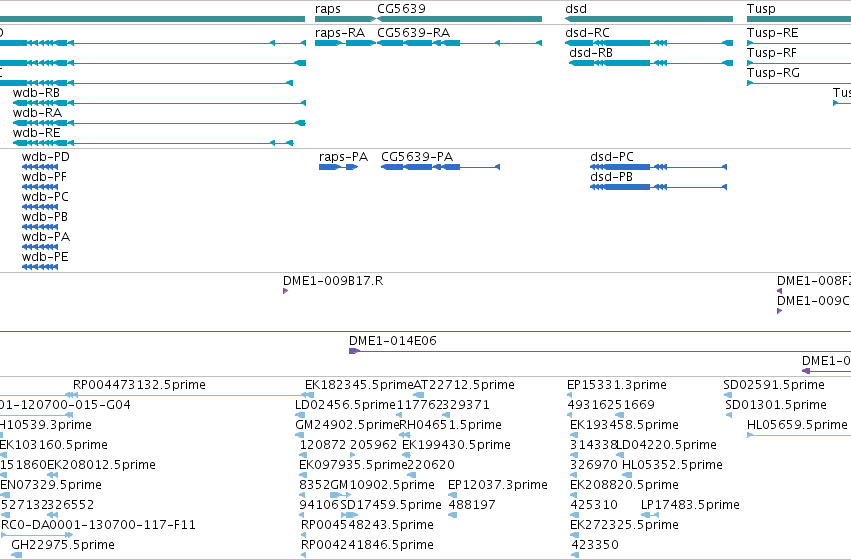Select the dsd-RB transcript label
851x560 pixels.
point(591,53)
